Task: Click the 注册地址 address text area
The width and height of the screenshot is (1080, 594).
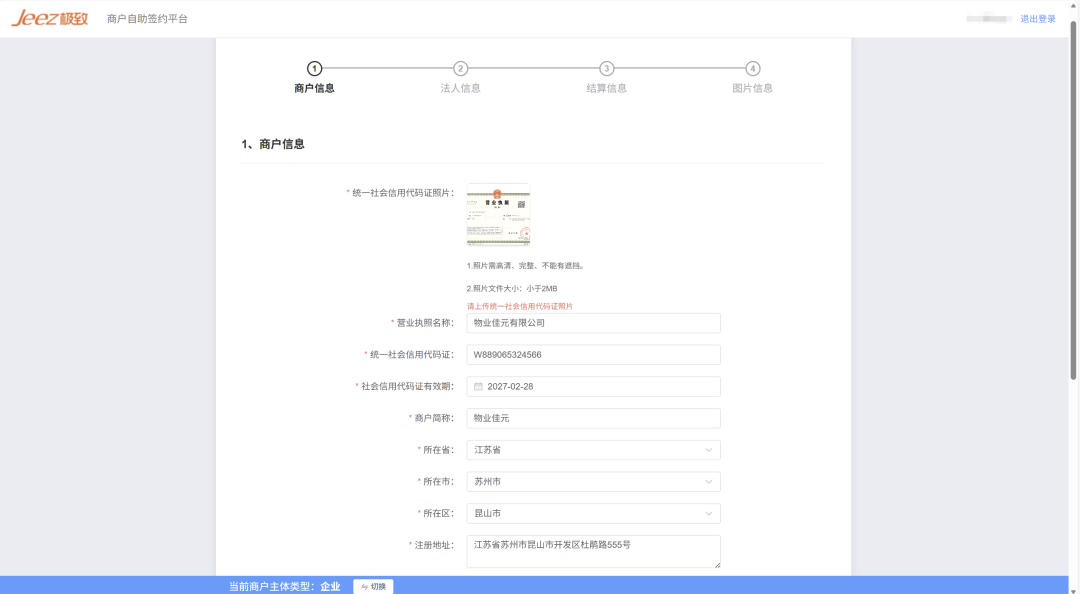Action: (x=593, y=551)
